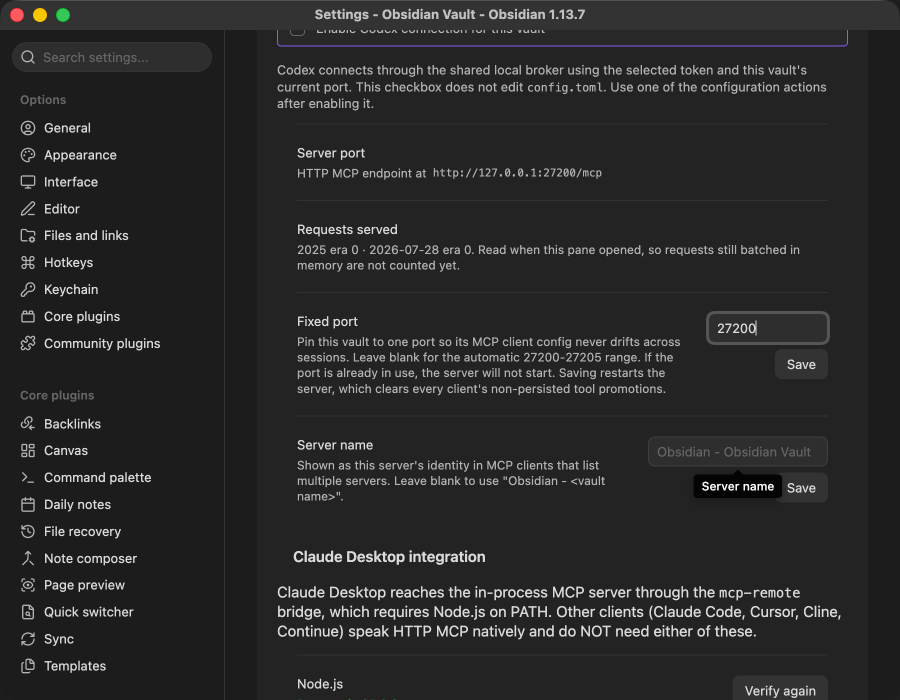The height and width of the screenshot is (700, 900).
Task: Click the Server name input field
Action: (738, 452)
